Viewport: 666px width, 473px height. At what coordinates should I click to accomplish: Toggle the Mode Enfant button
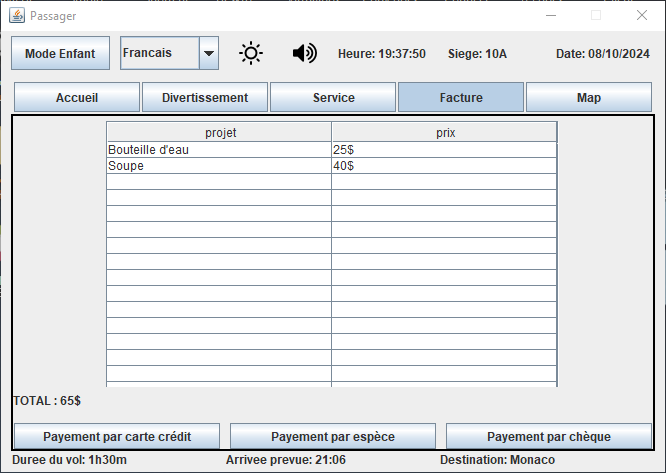60,54
